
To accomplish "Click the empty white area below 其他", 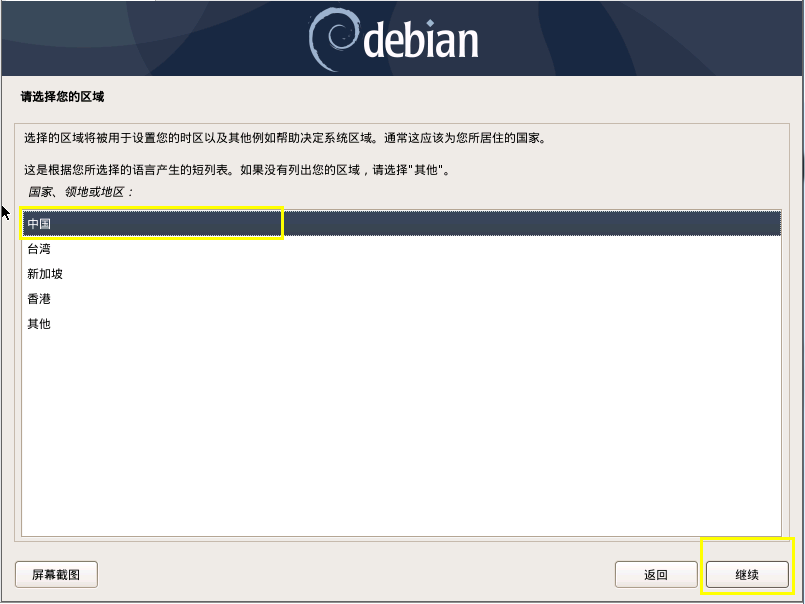I will click(x=401, y=437).
